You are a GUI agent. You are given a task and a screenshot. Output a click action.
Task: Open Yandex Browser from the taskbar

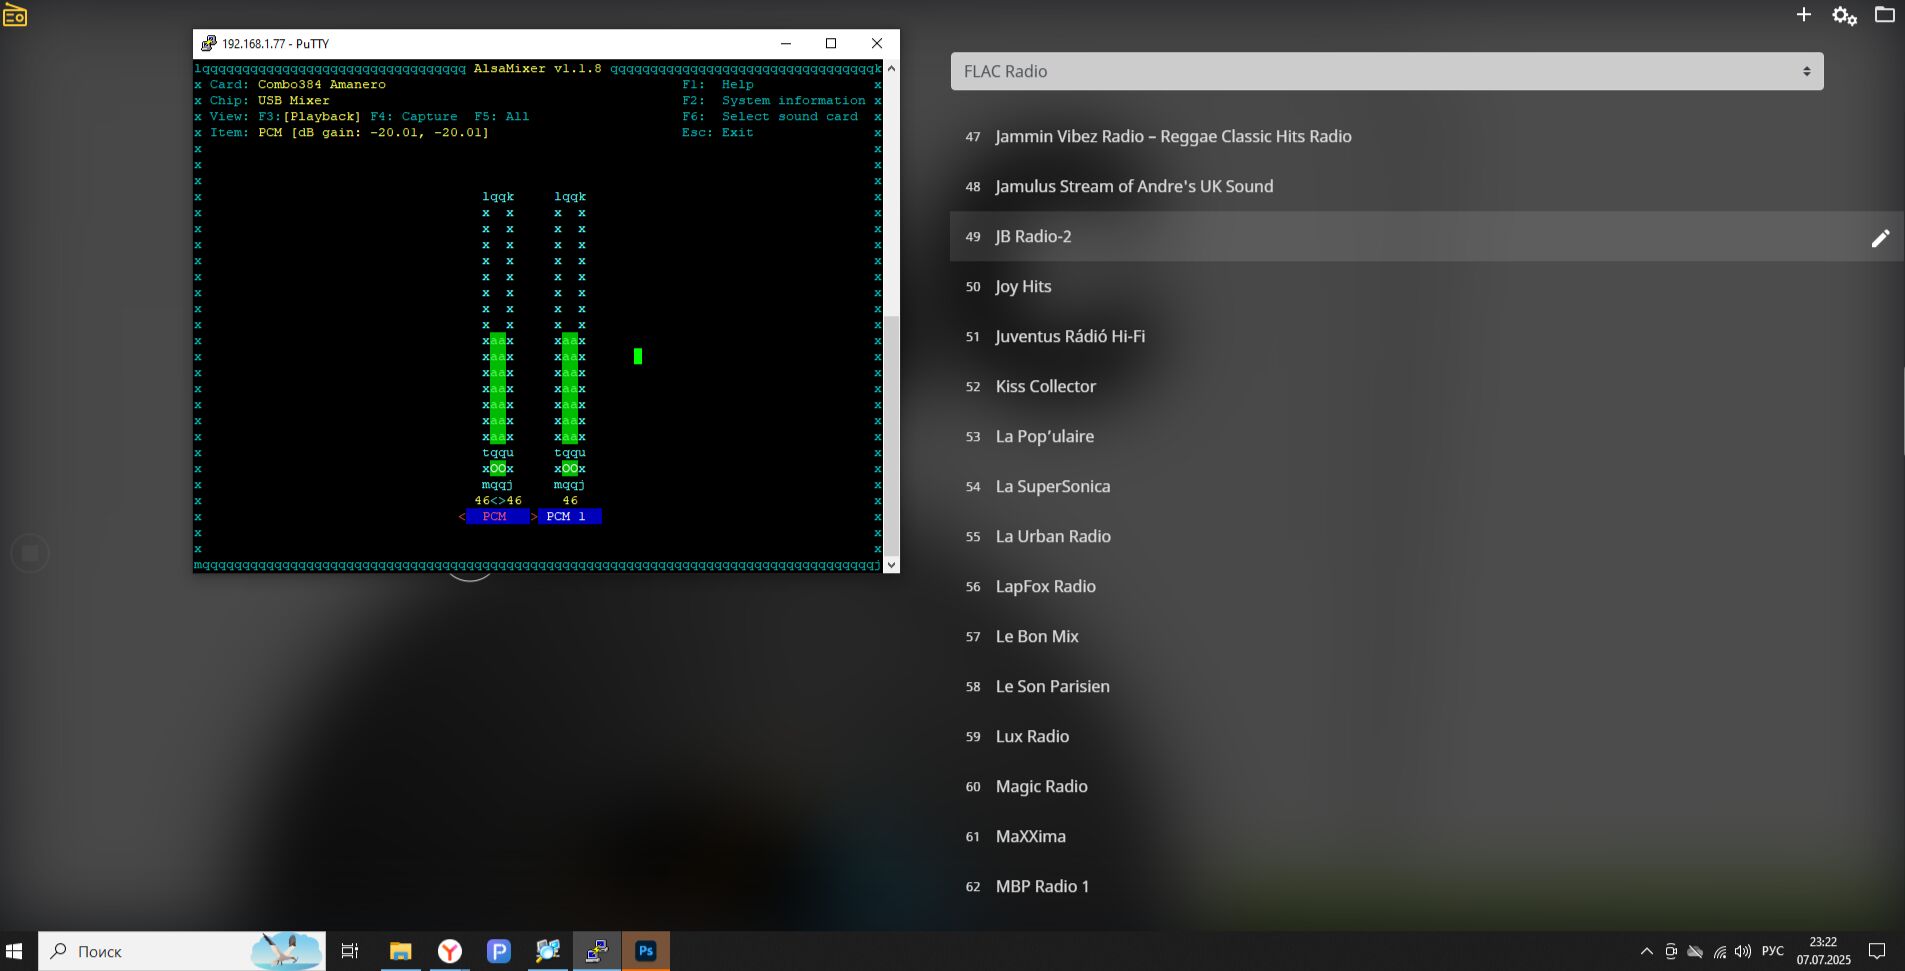tap(450, 951)
